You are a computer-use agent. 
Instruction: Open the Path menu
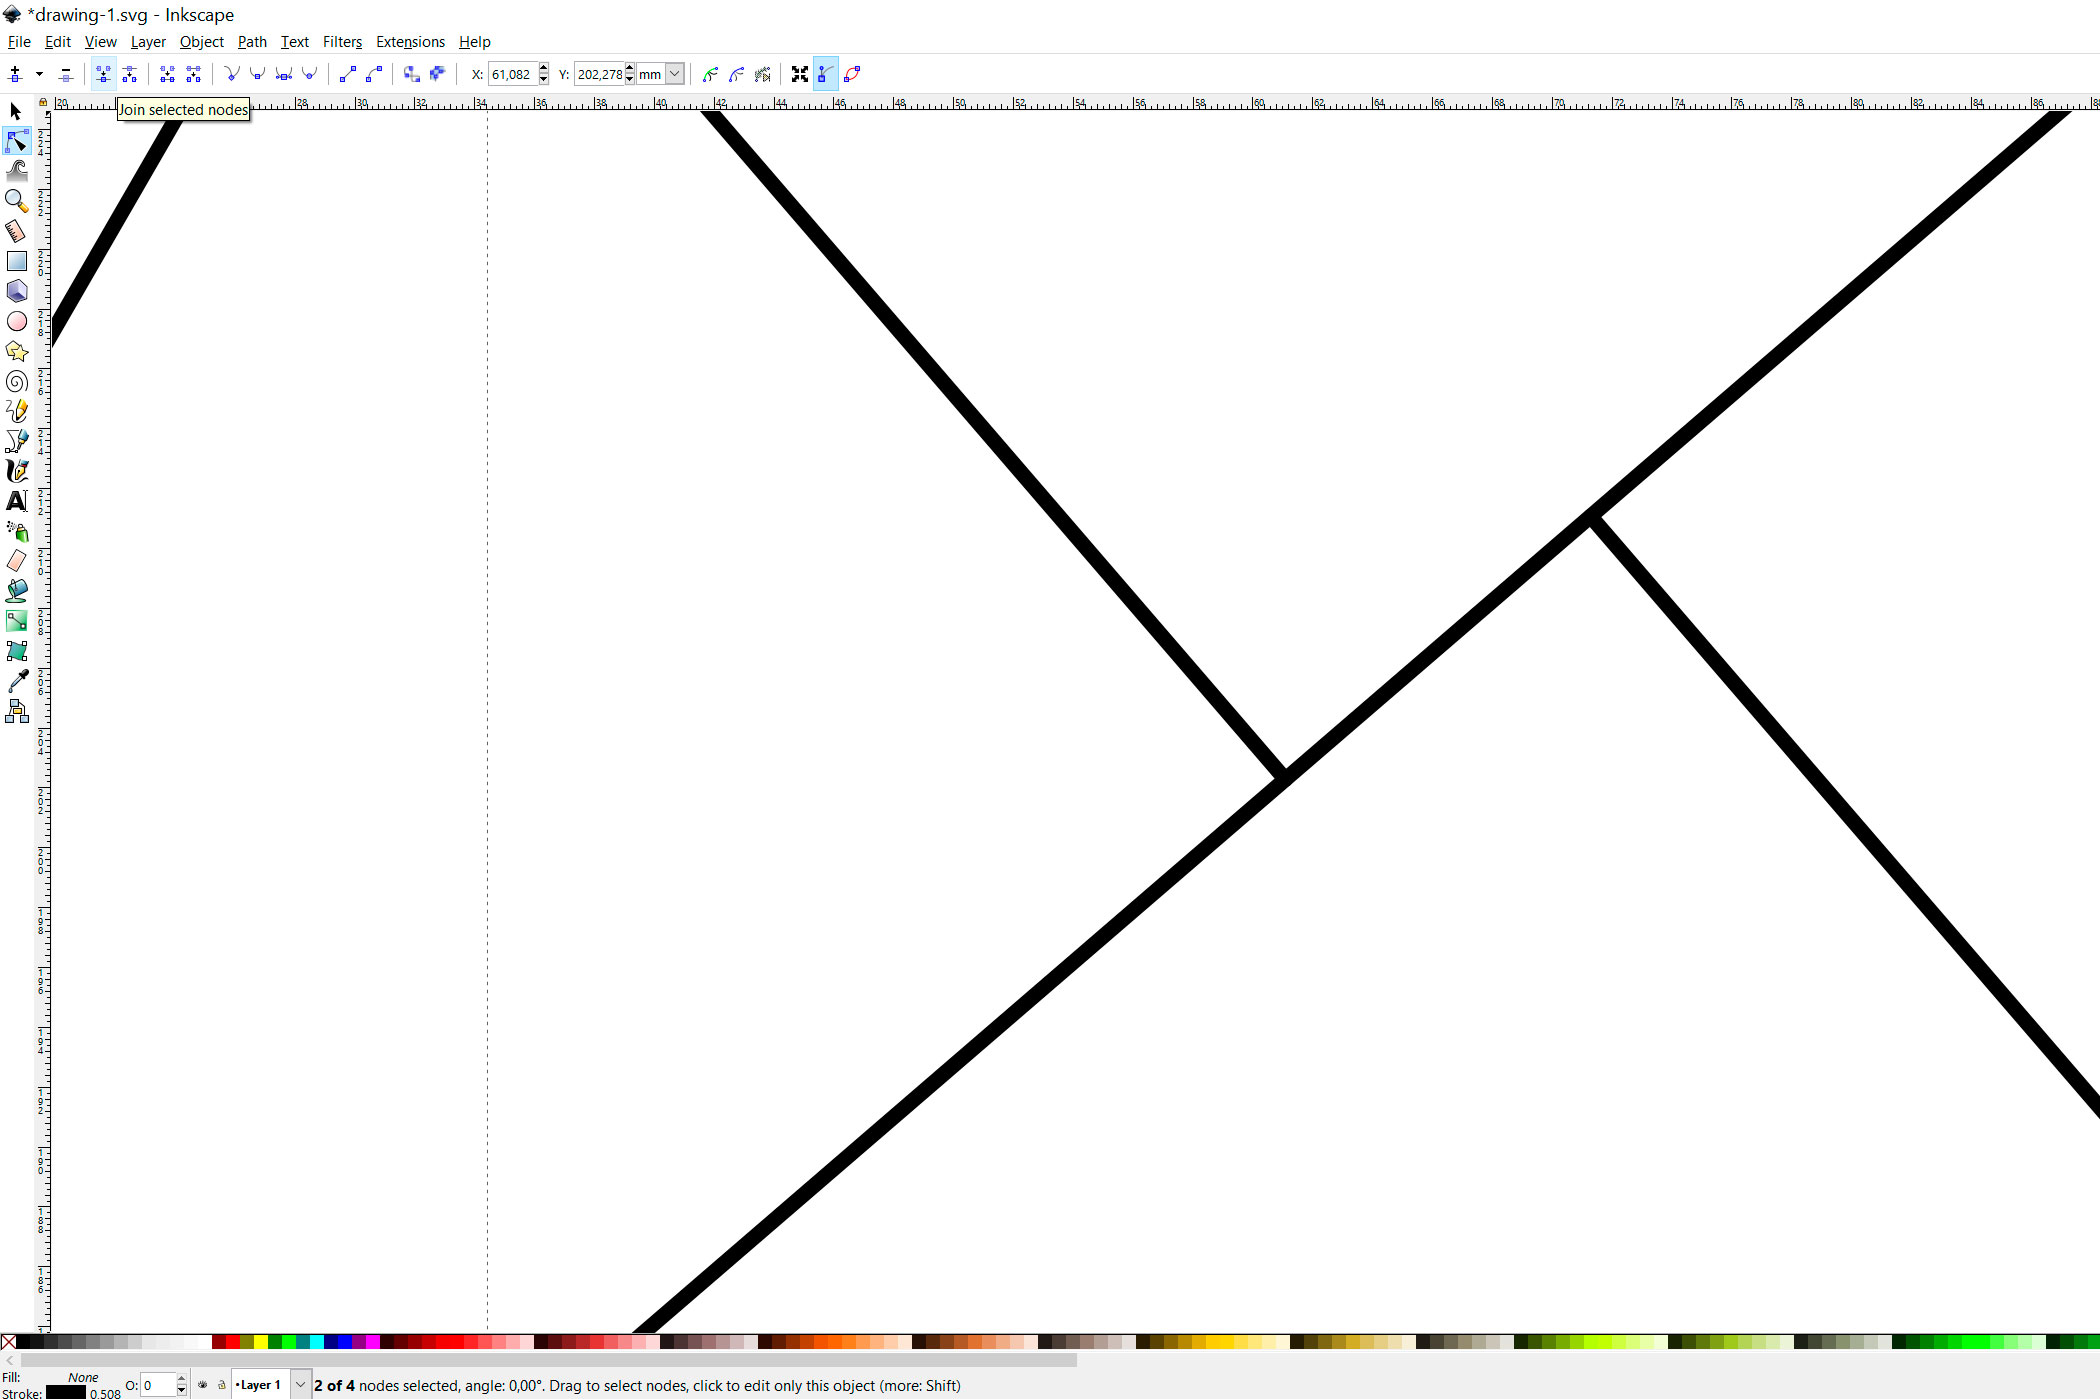coord(252,42)
